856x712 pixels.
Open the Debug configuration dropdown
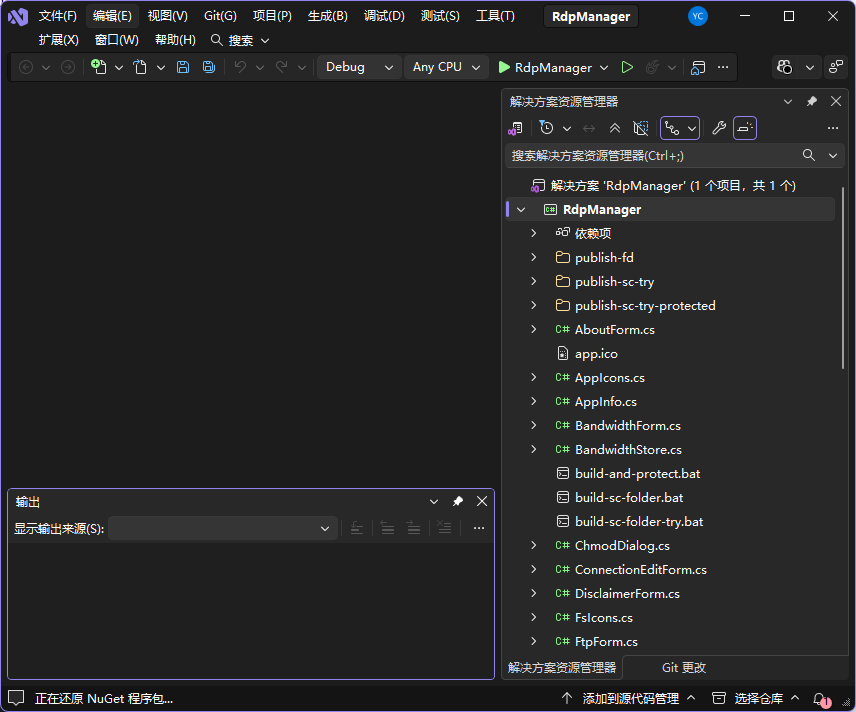click(359, 67)
